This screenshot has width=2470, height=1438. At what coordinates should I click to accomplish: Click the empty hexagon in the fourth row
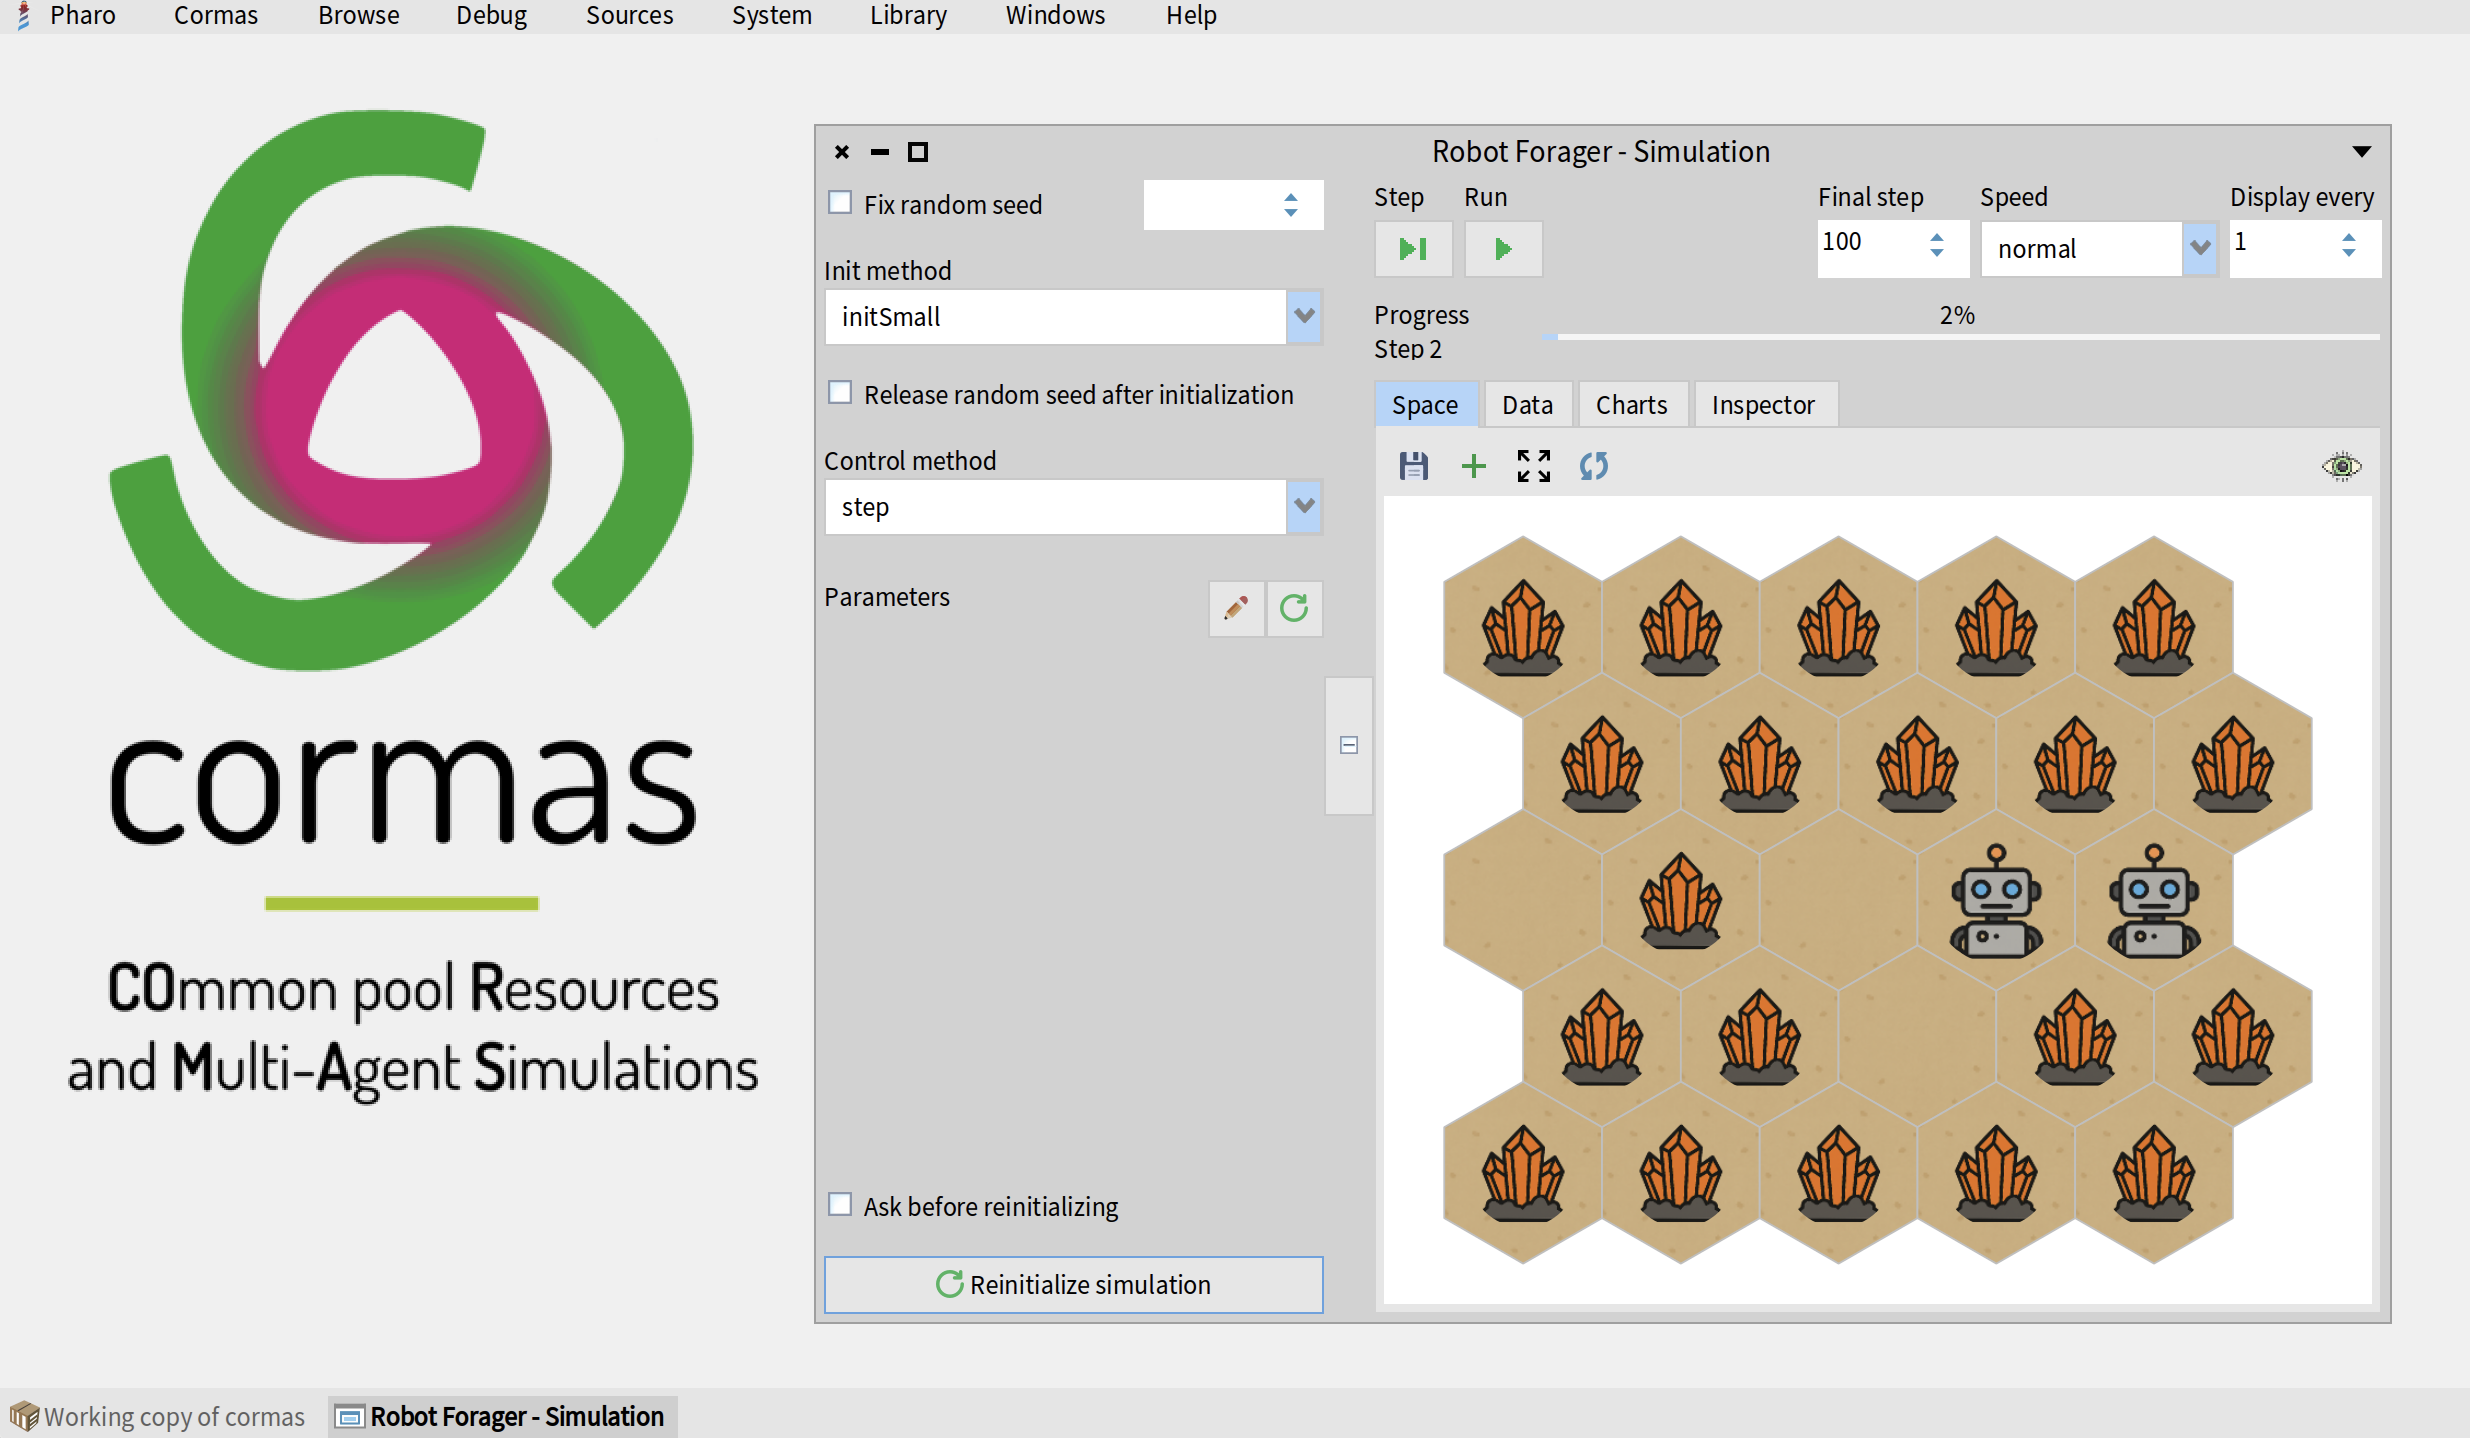point(1917,1037)
